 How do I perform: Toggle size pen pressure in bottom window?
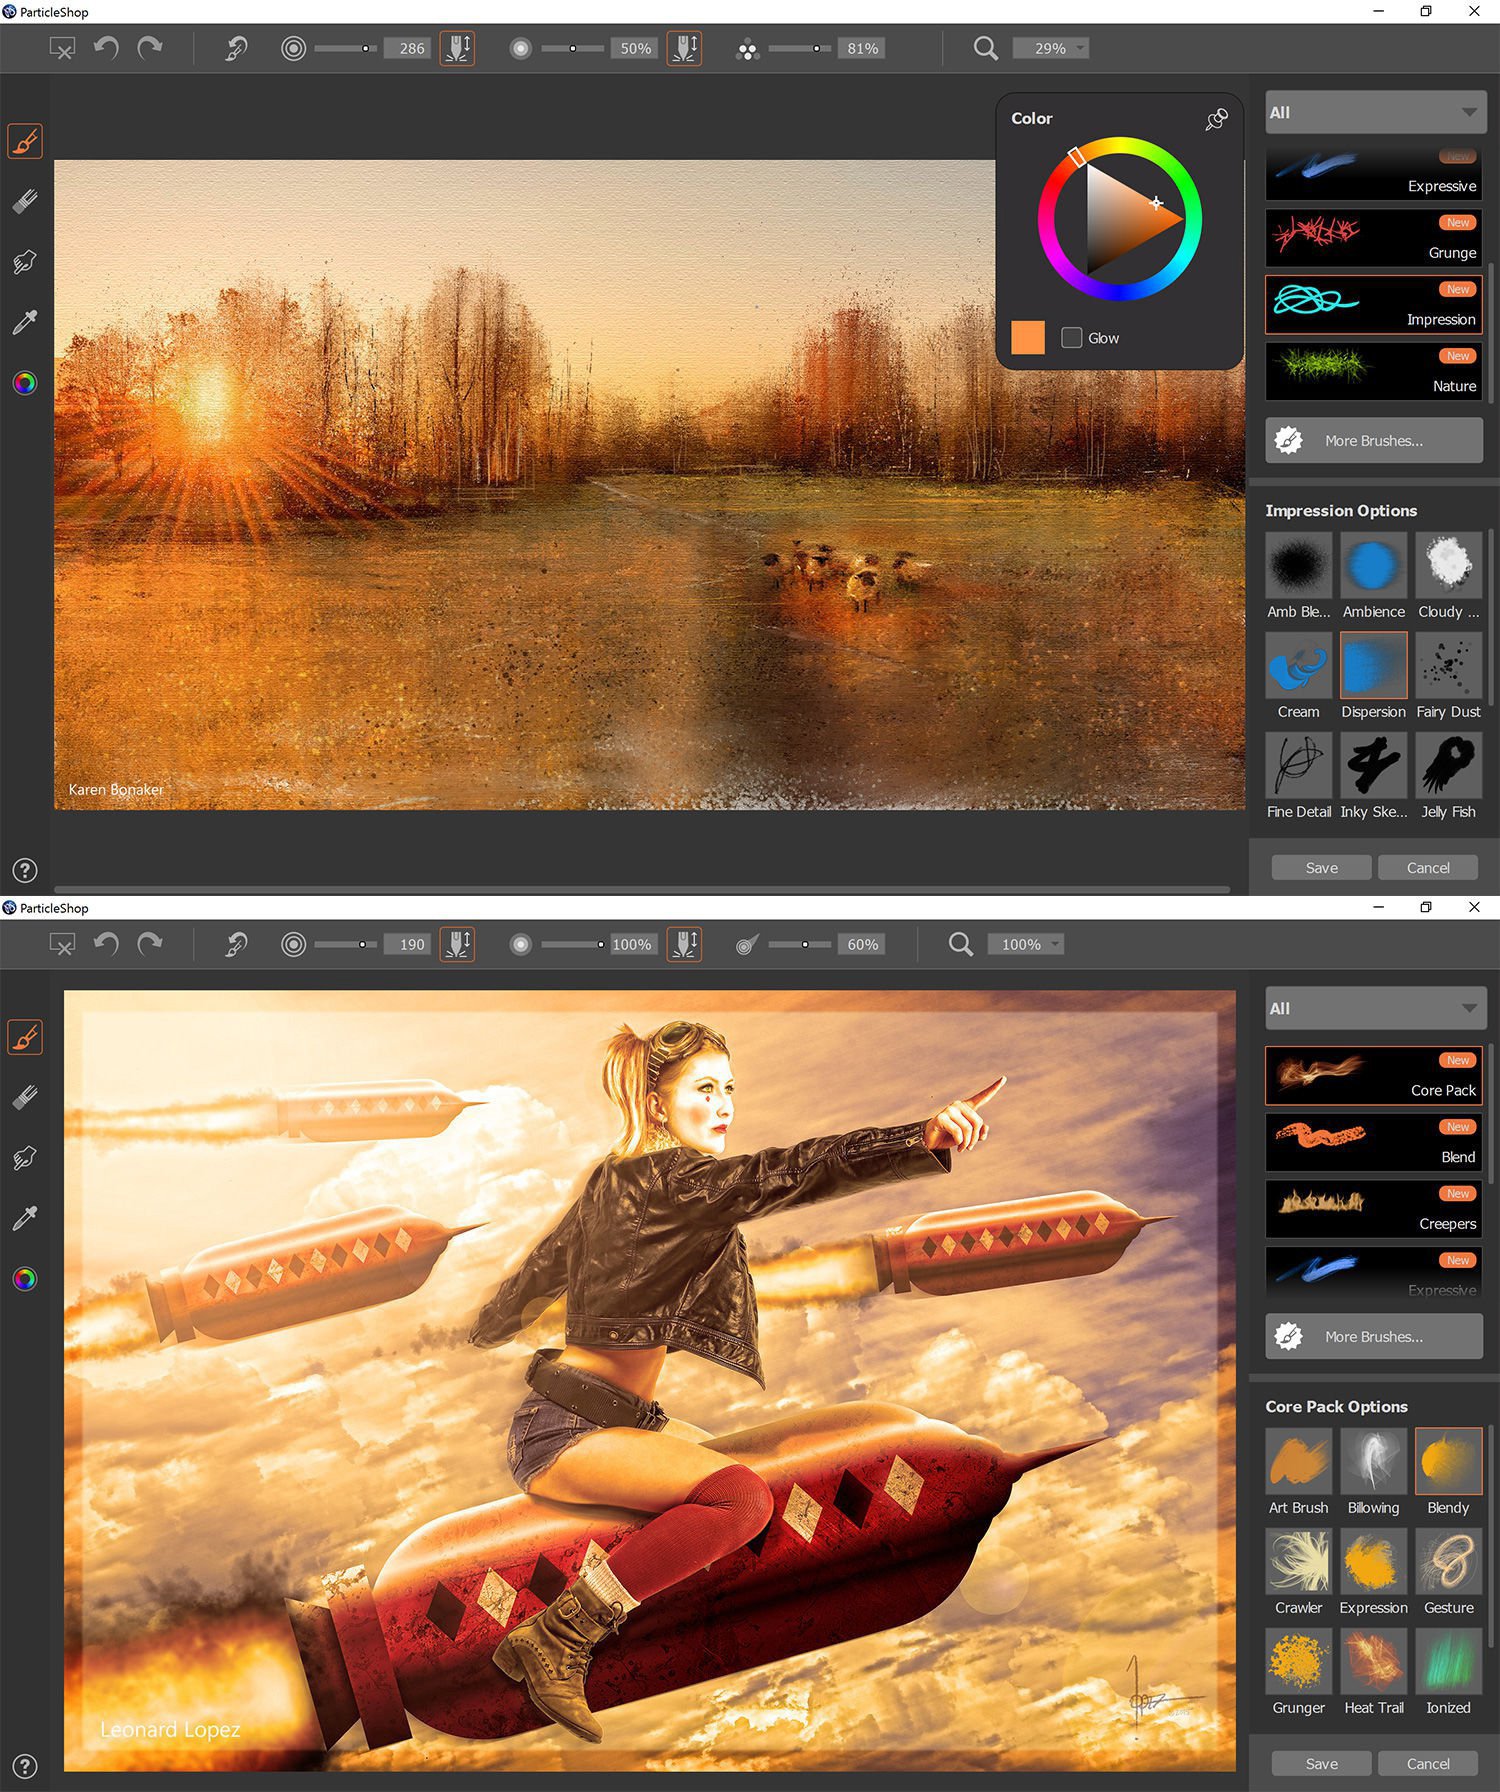tap(457, 944)
